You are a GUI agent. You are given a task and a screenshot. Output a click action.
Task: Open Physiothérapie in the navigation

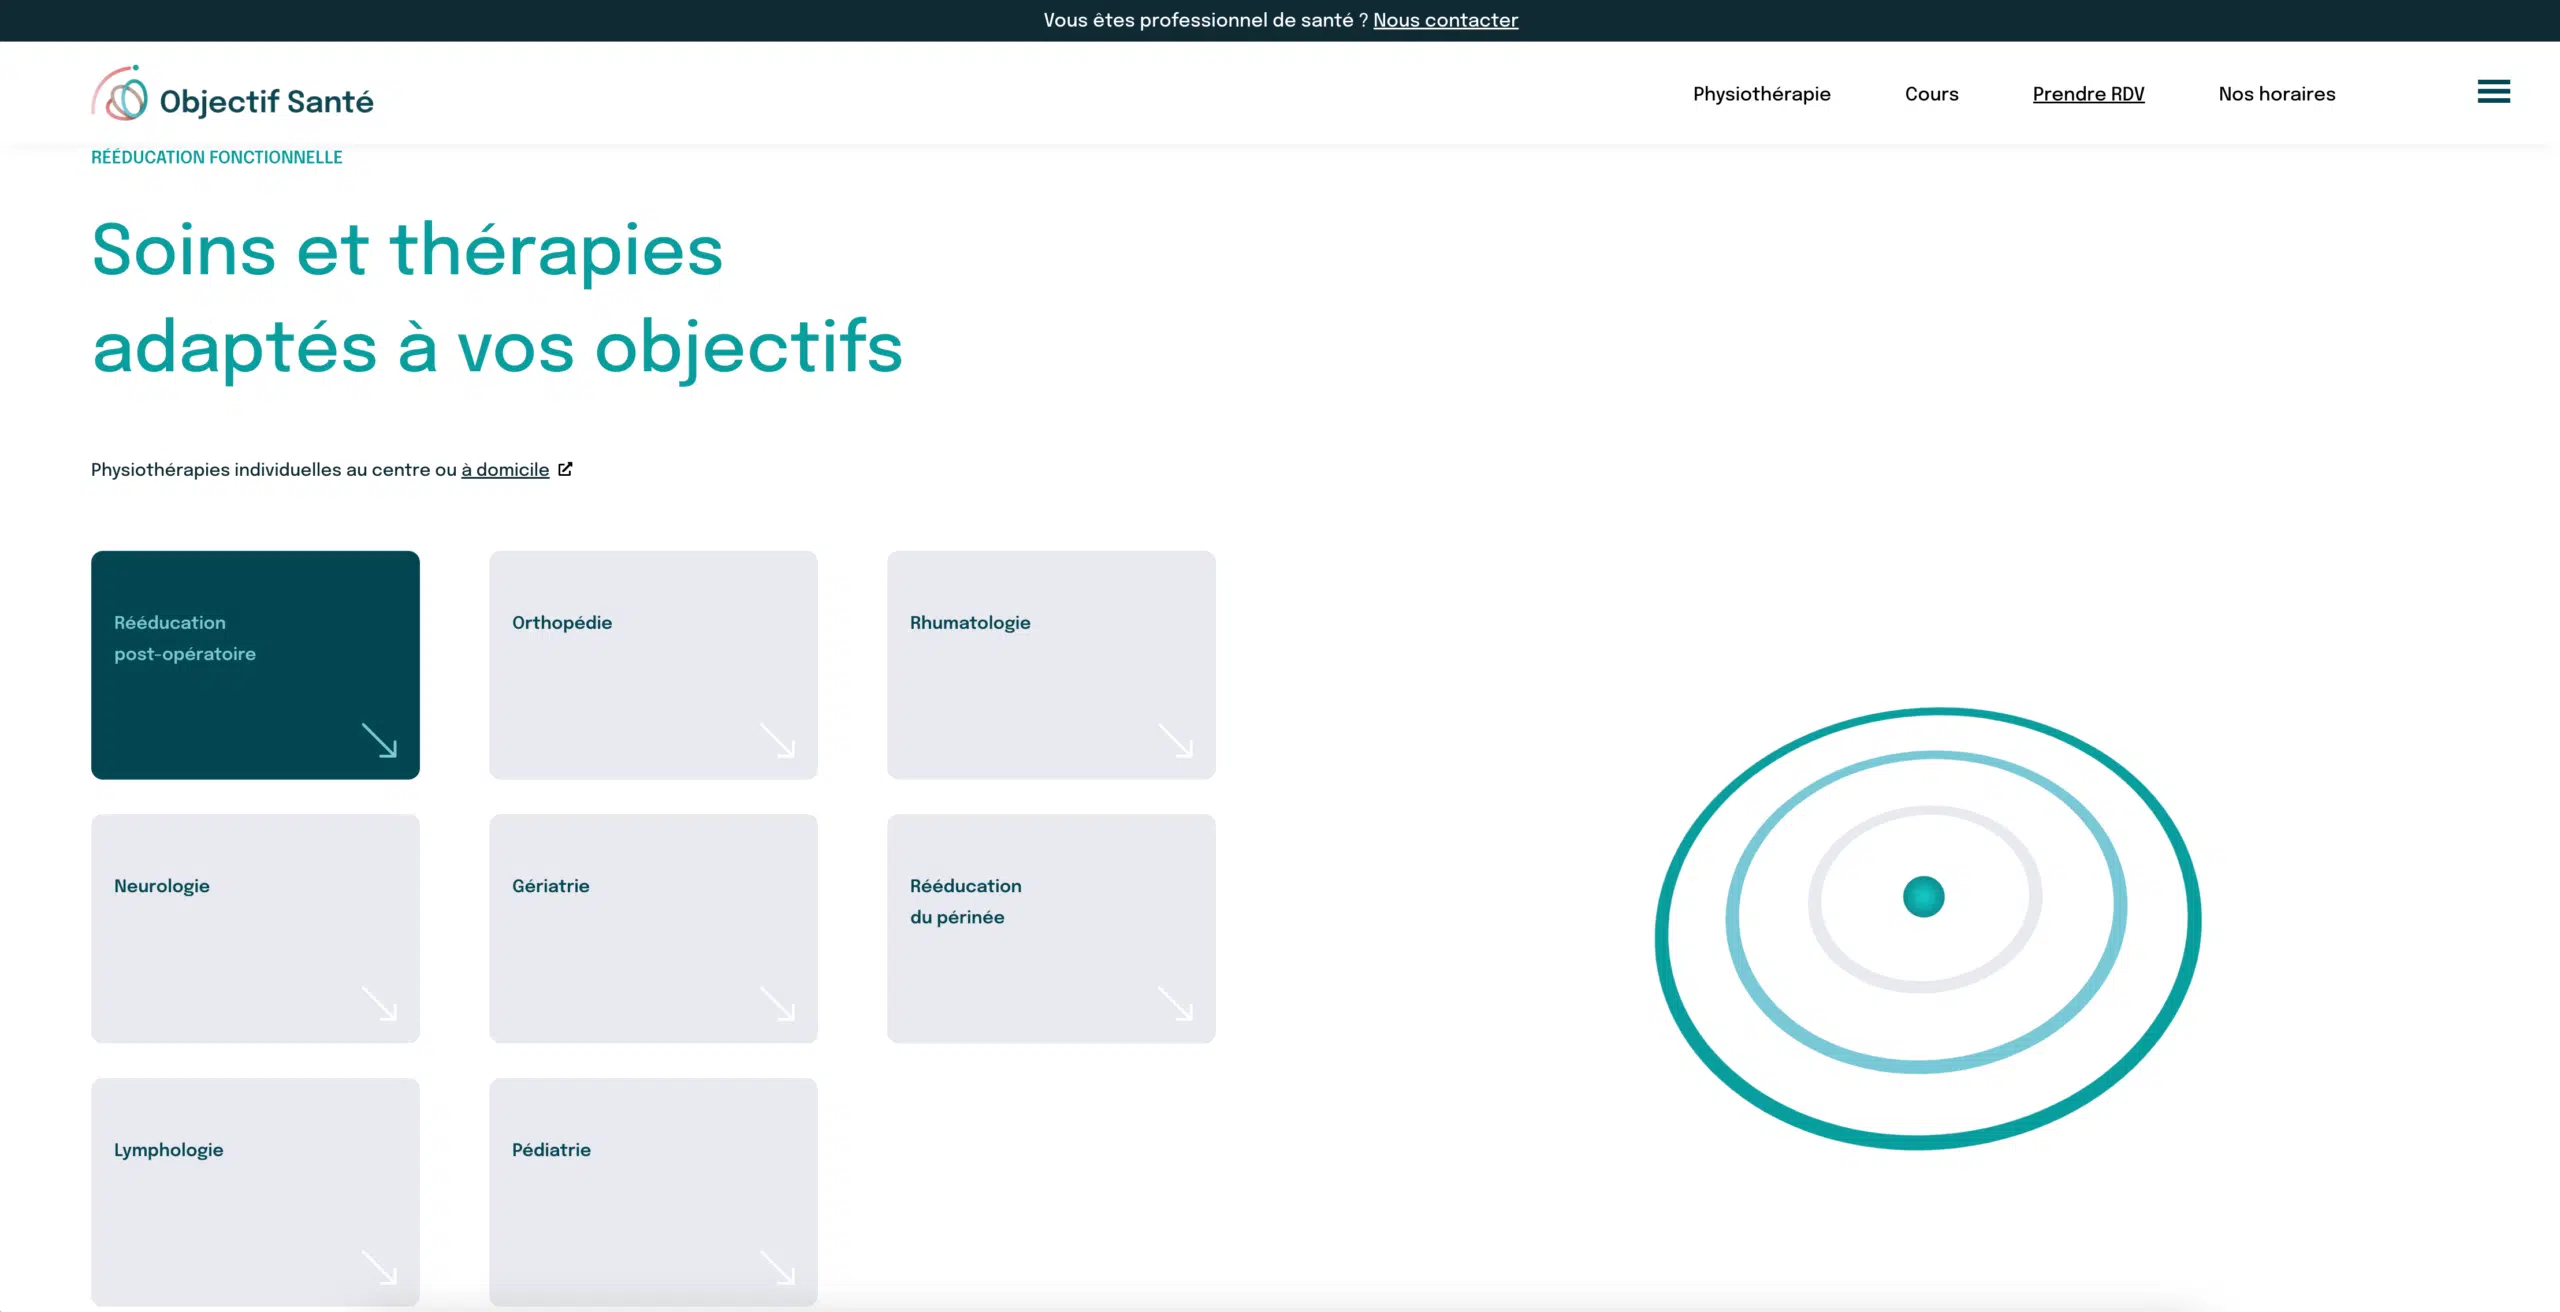coord(1761,94)
